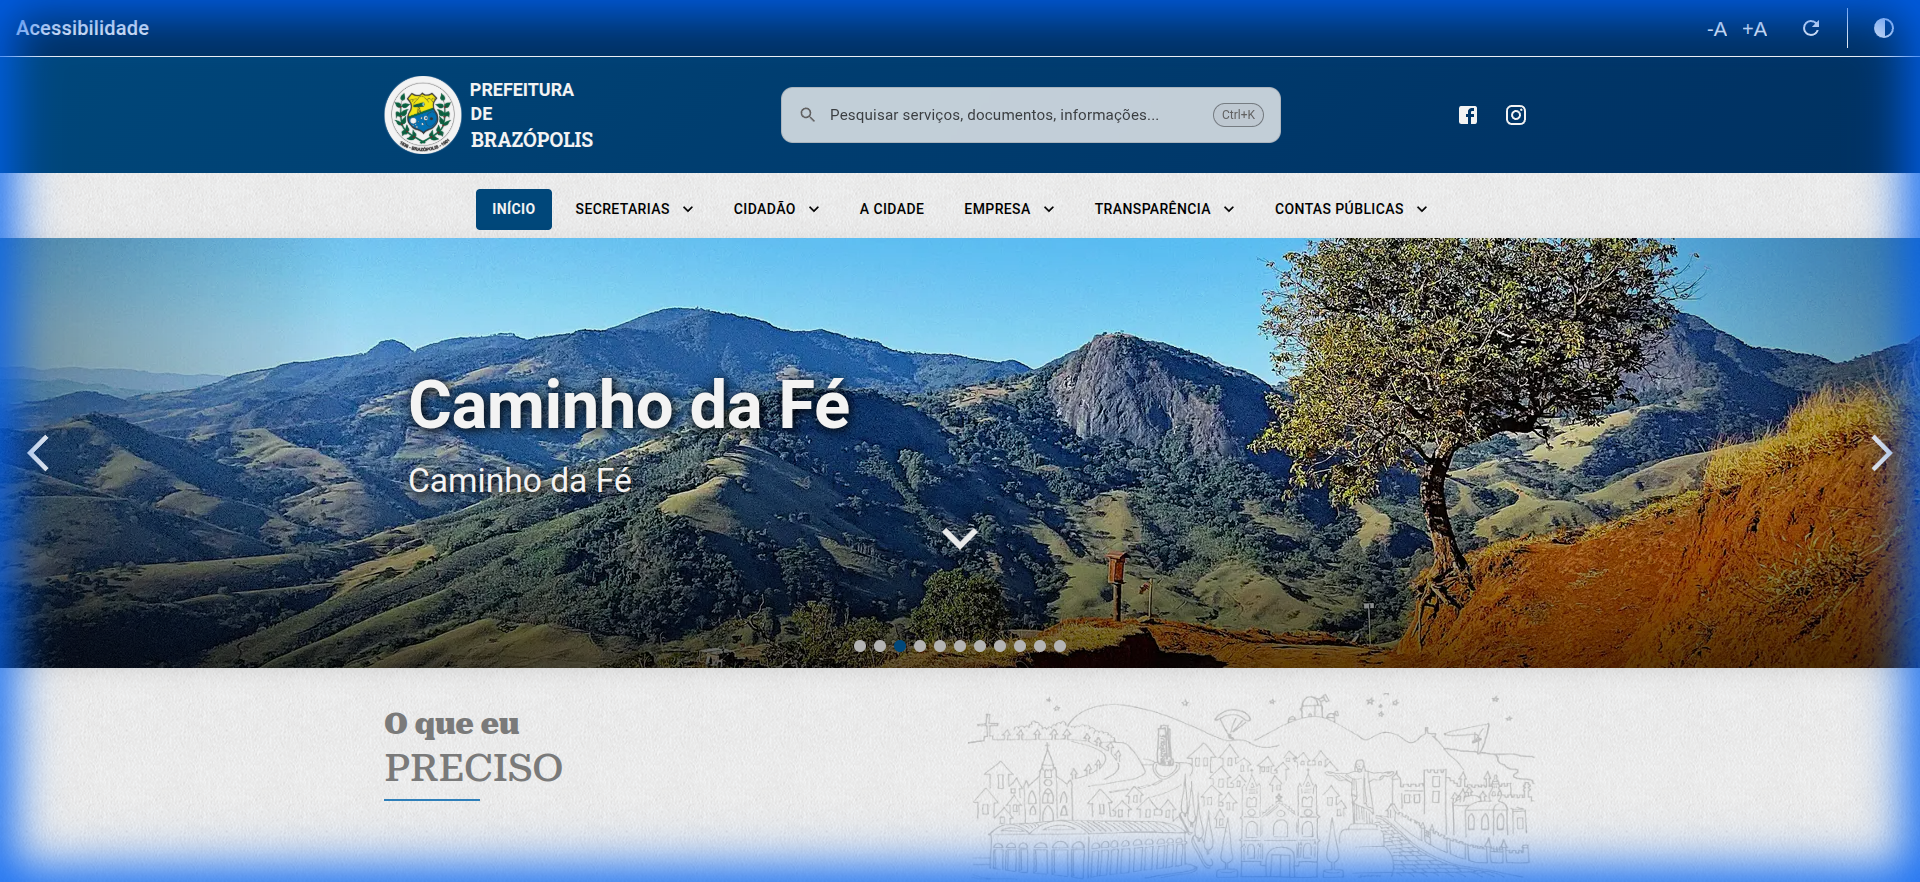Screen dimensions: 1920x882
Task: Open the A Cidade menu item
Action: (891, 209)
